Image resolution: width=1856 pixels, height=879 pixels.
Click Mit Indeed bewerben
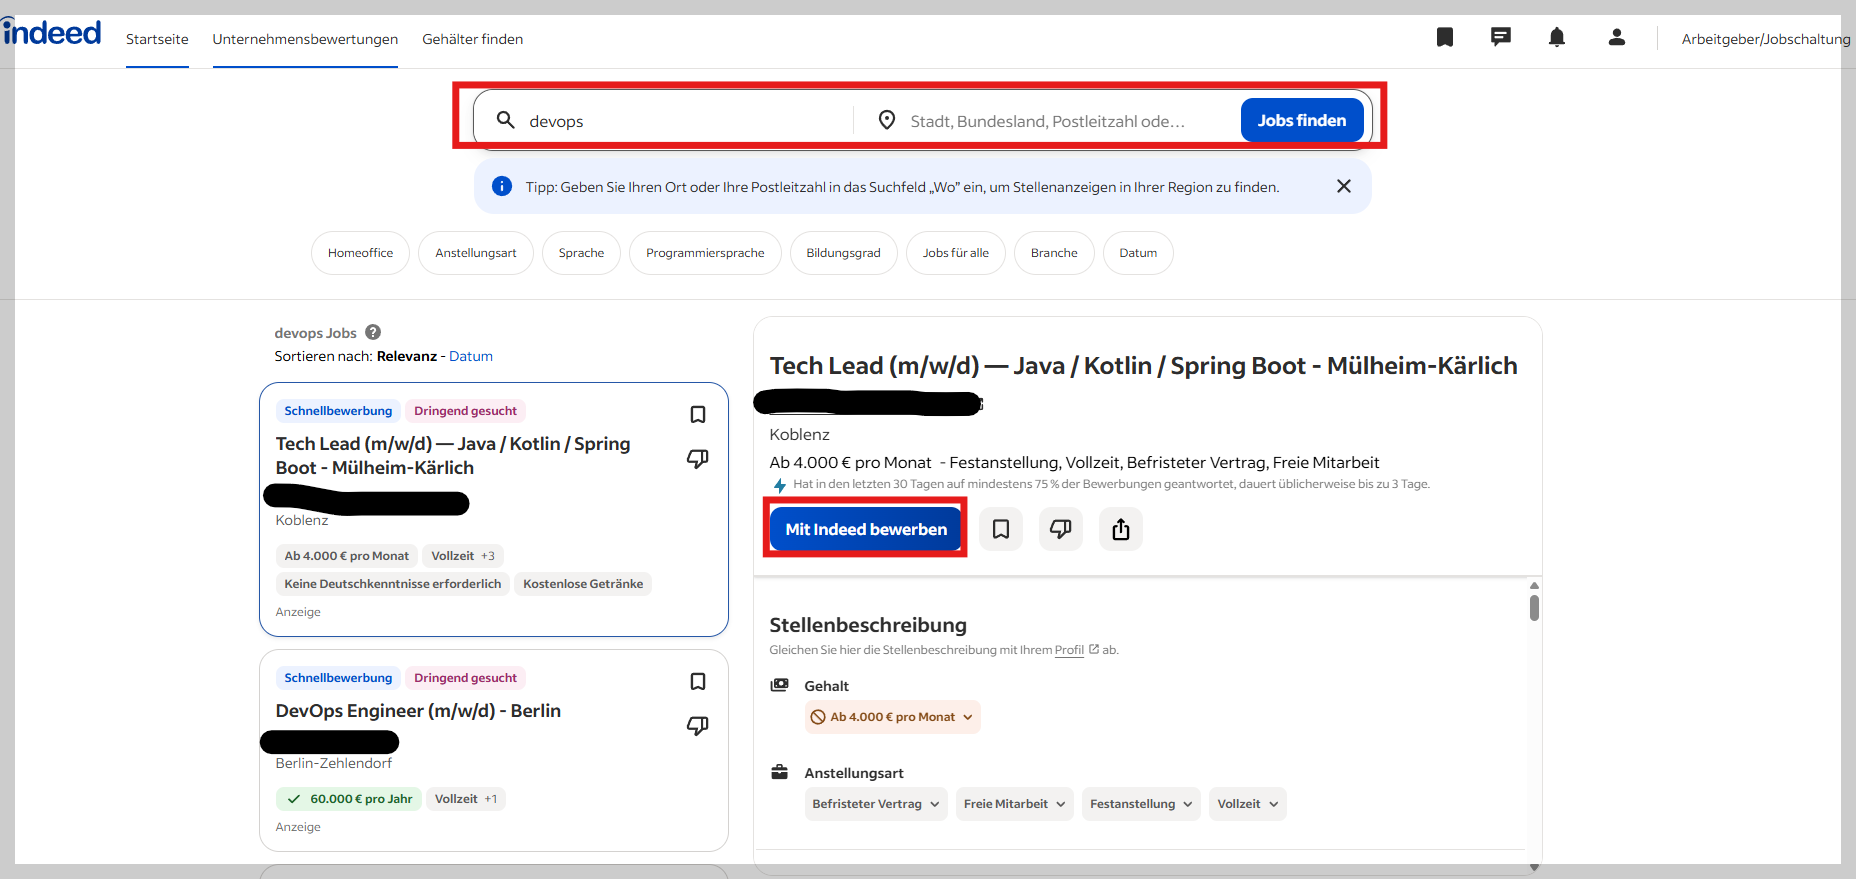tap(866, 529)
